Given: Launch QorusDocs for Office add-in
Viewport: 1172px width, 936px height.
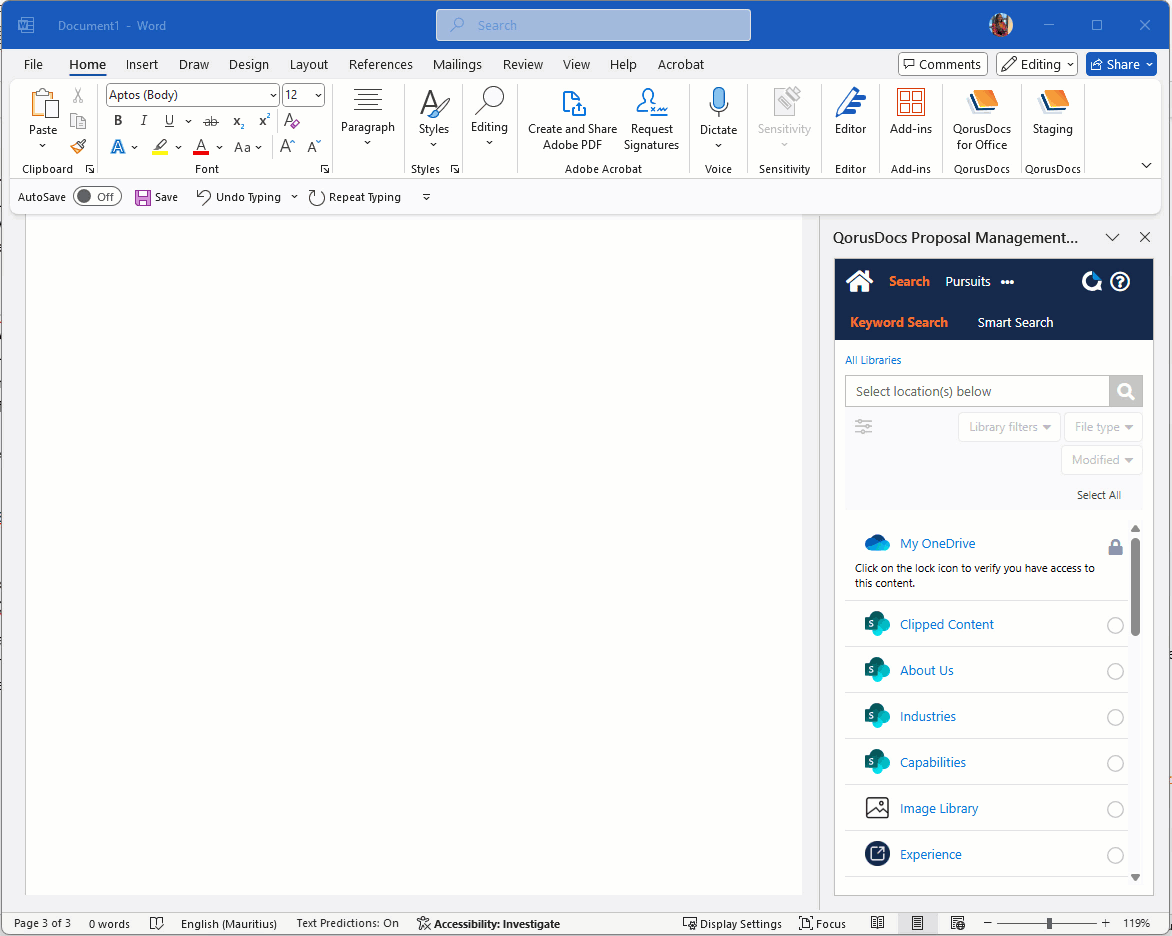Looking at the screenshot, I should pos(982,103).
